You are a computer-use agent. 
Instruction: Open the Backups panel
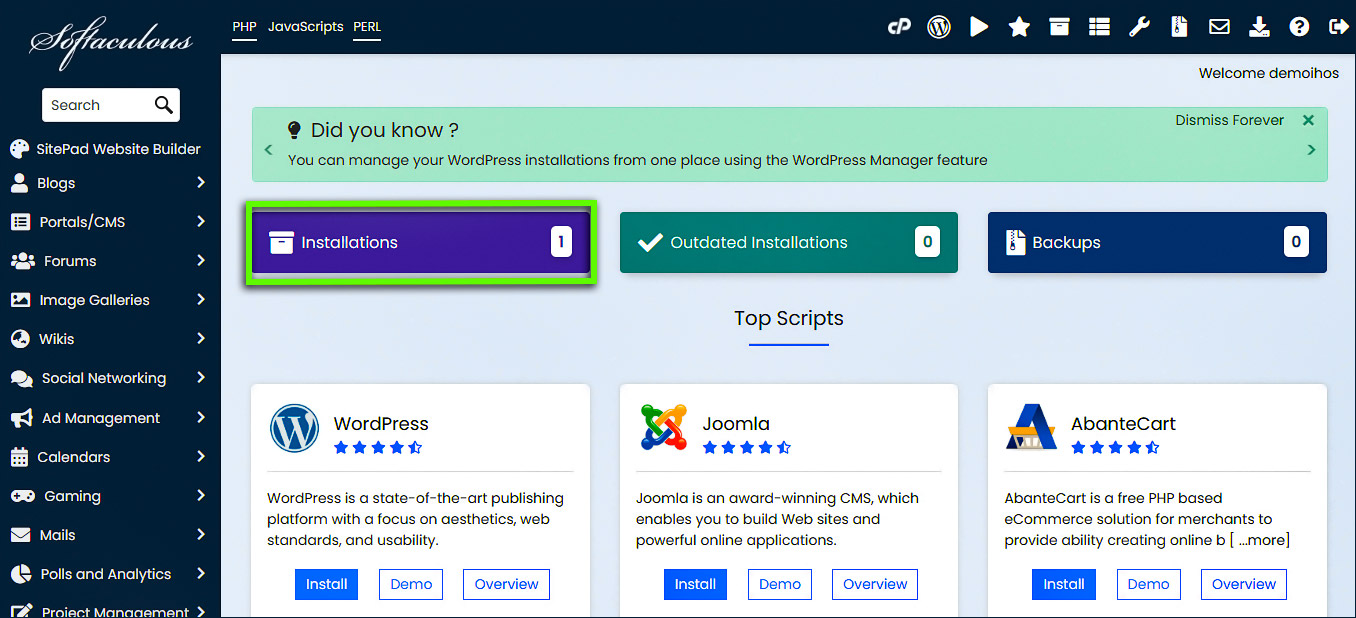tap(1157, 242)
